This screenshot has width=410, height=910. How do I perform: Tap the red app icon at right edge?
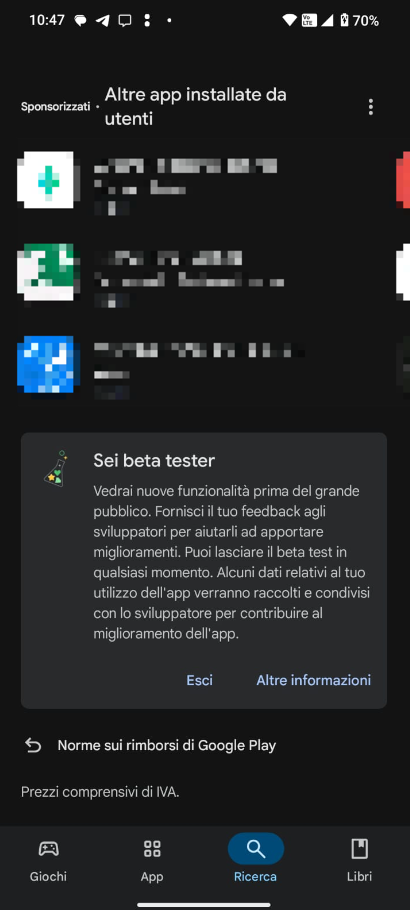point(403,180)
